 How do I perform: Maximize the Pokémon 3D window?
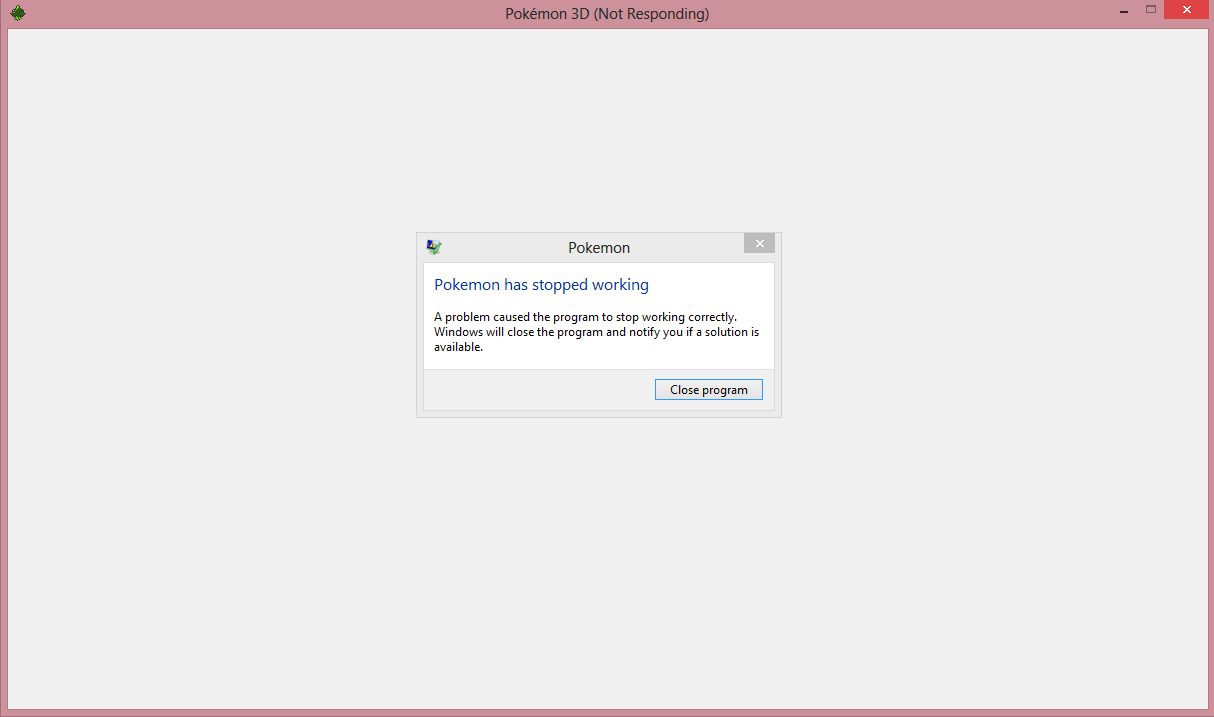1151,9
